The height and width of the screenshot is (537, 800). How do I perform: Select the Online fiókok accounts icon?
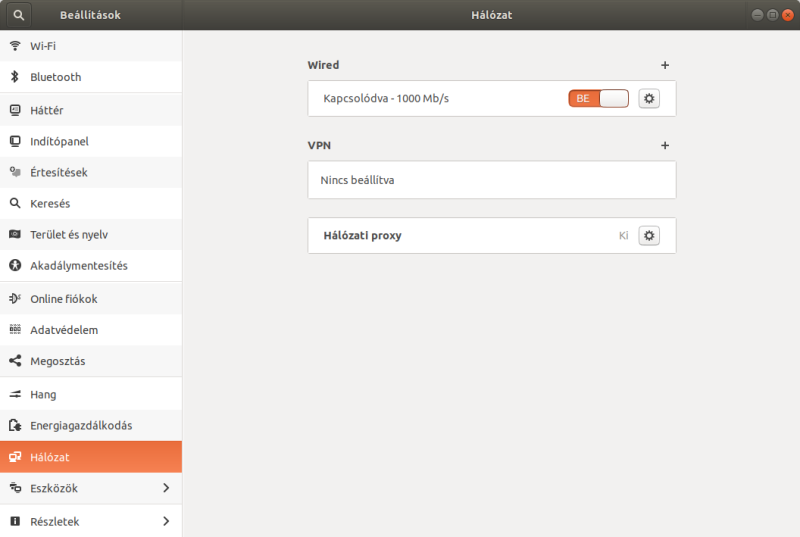click(x=15, y=299)
